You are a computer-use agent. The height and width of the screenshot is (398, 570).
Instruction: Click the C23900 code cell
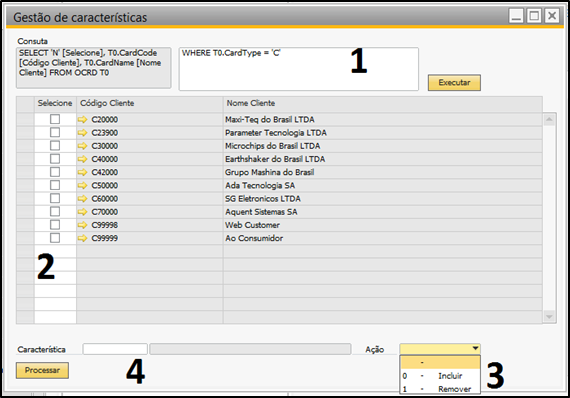(x=149, y=133)
